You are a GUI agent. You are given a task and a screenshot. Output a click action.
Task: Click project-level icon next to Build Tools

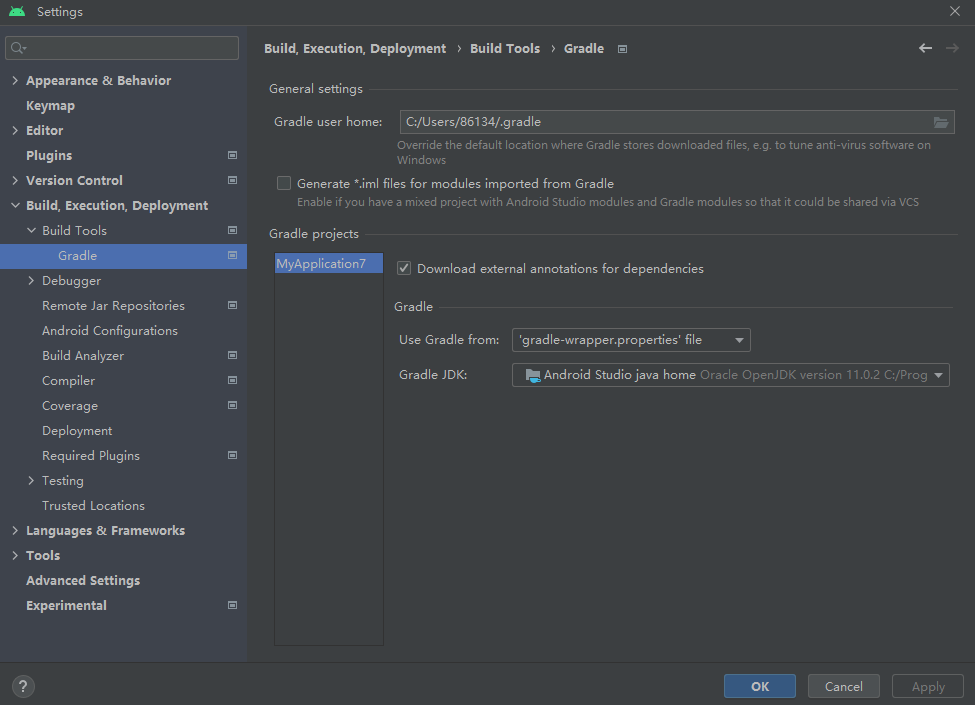[x=233, y=231]
